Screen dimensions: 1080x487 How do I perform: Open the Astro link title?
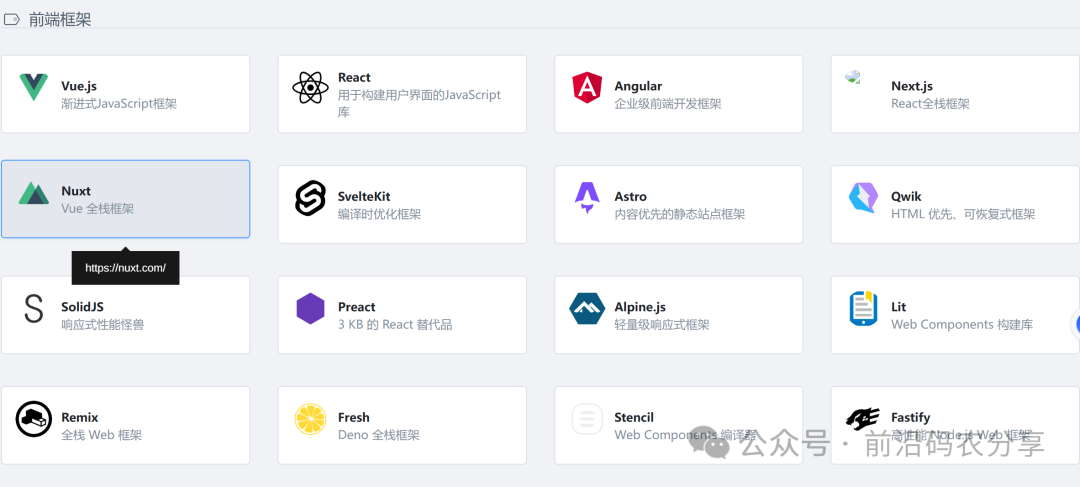(630, 196)
